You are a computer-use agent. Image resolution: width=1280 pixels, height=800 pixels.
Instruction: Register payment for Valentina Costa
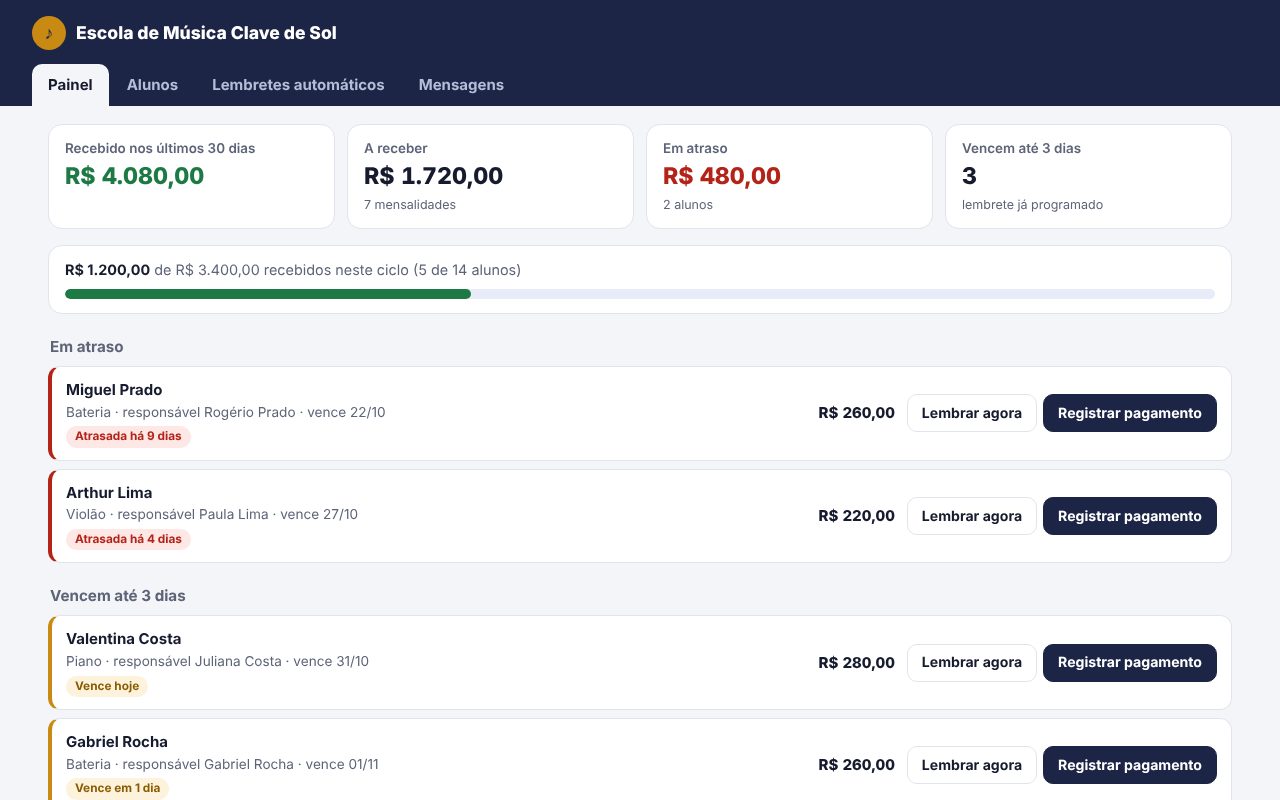[1130, 662]
